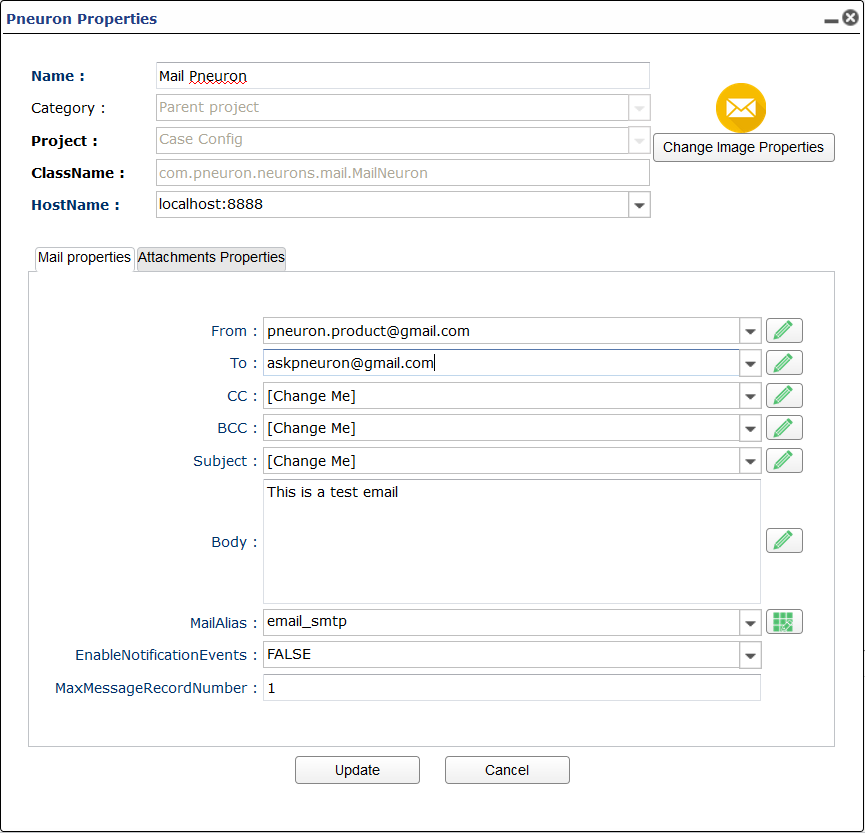Expand the MailAlias dropdown list
Image resolution: width=865 pixels, height=833 pixels.
click(750, 623)
